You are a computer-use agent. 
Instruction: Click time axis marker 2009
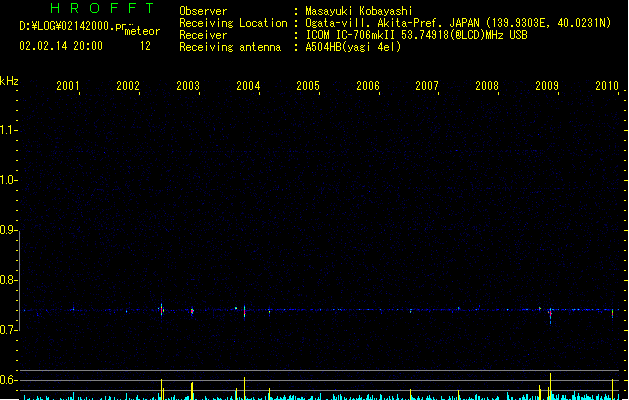click(547, 85)
